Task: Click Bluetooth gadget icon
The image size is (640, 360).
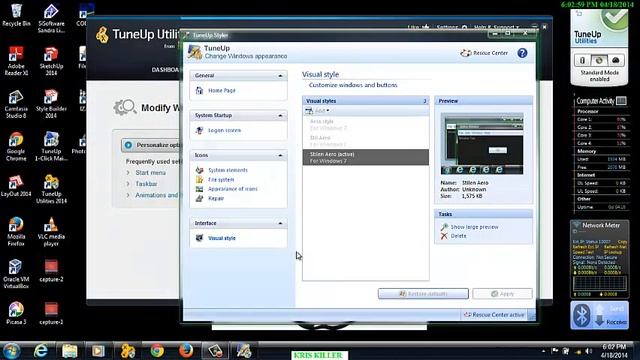Action: coord(581,315)
